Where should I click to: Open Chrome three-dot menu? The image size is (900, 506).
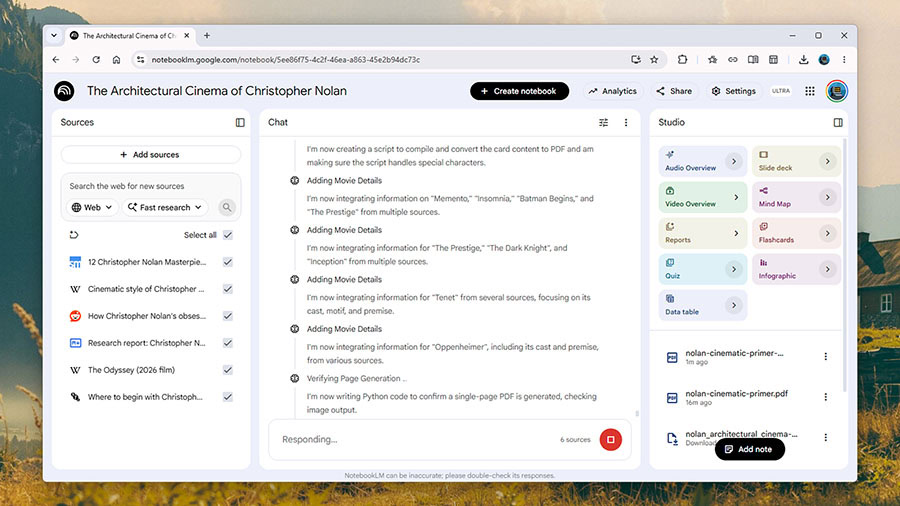tap(844, 60)
